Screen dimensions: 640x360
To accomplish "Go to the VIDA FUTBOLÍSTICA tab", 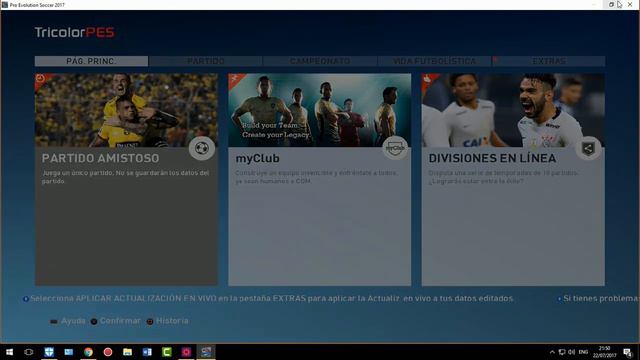I will (434, 61).
